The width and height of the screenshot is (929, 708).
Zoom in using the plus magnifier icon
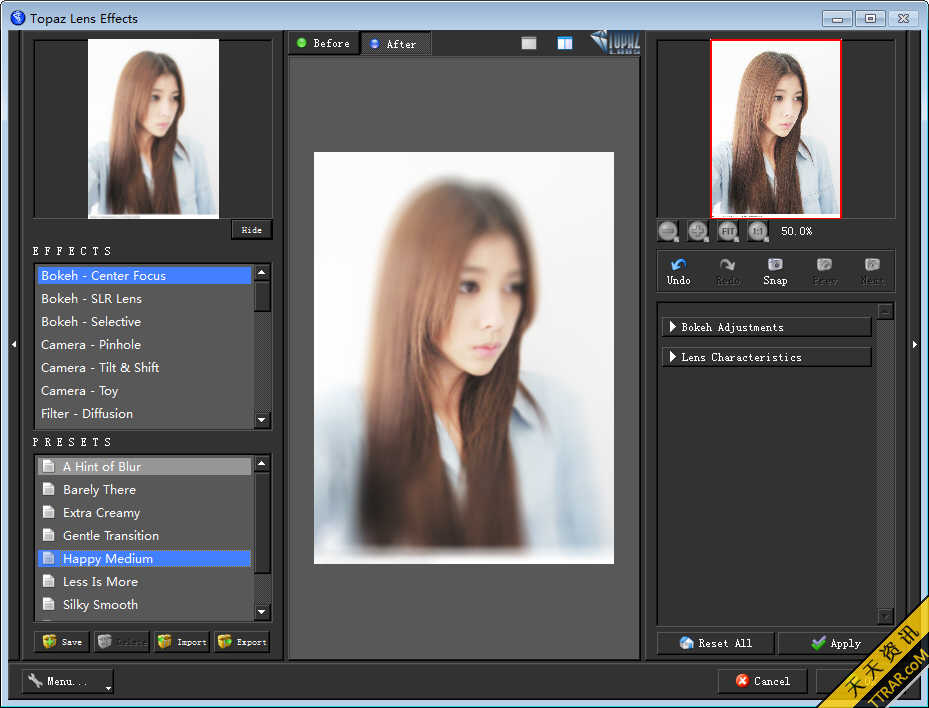[697, 231]
